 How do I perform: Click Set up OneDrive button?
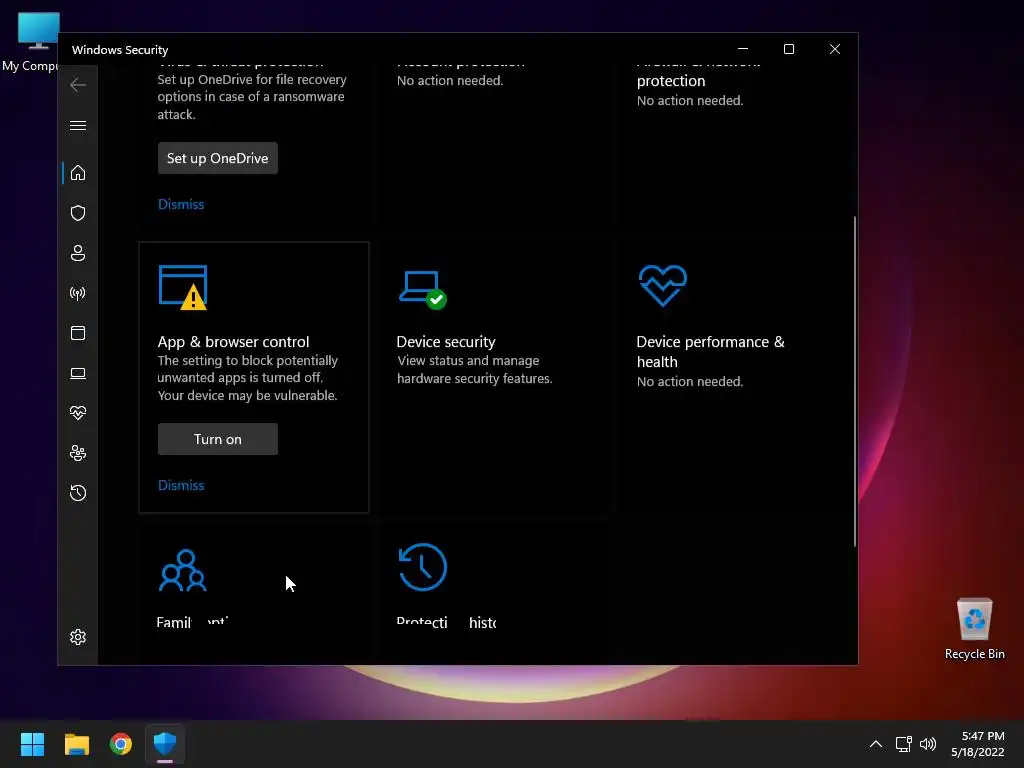tap(217, 158)
